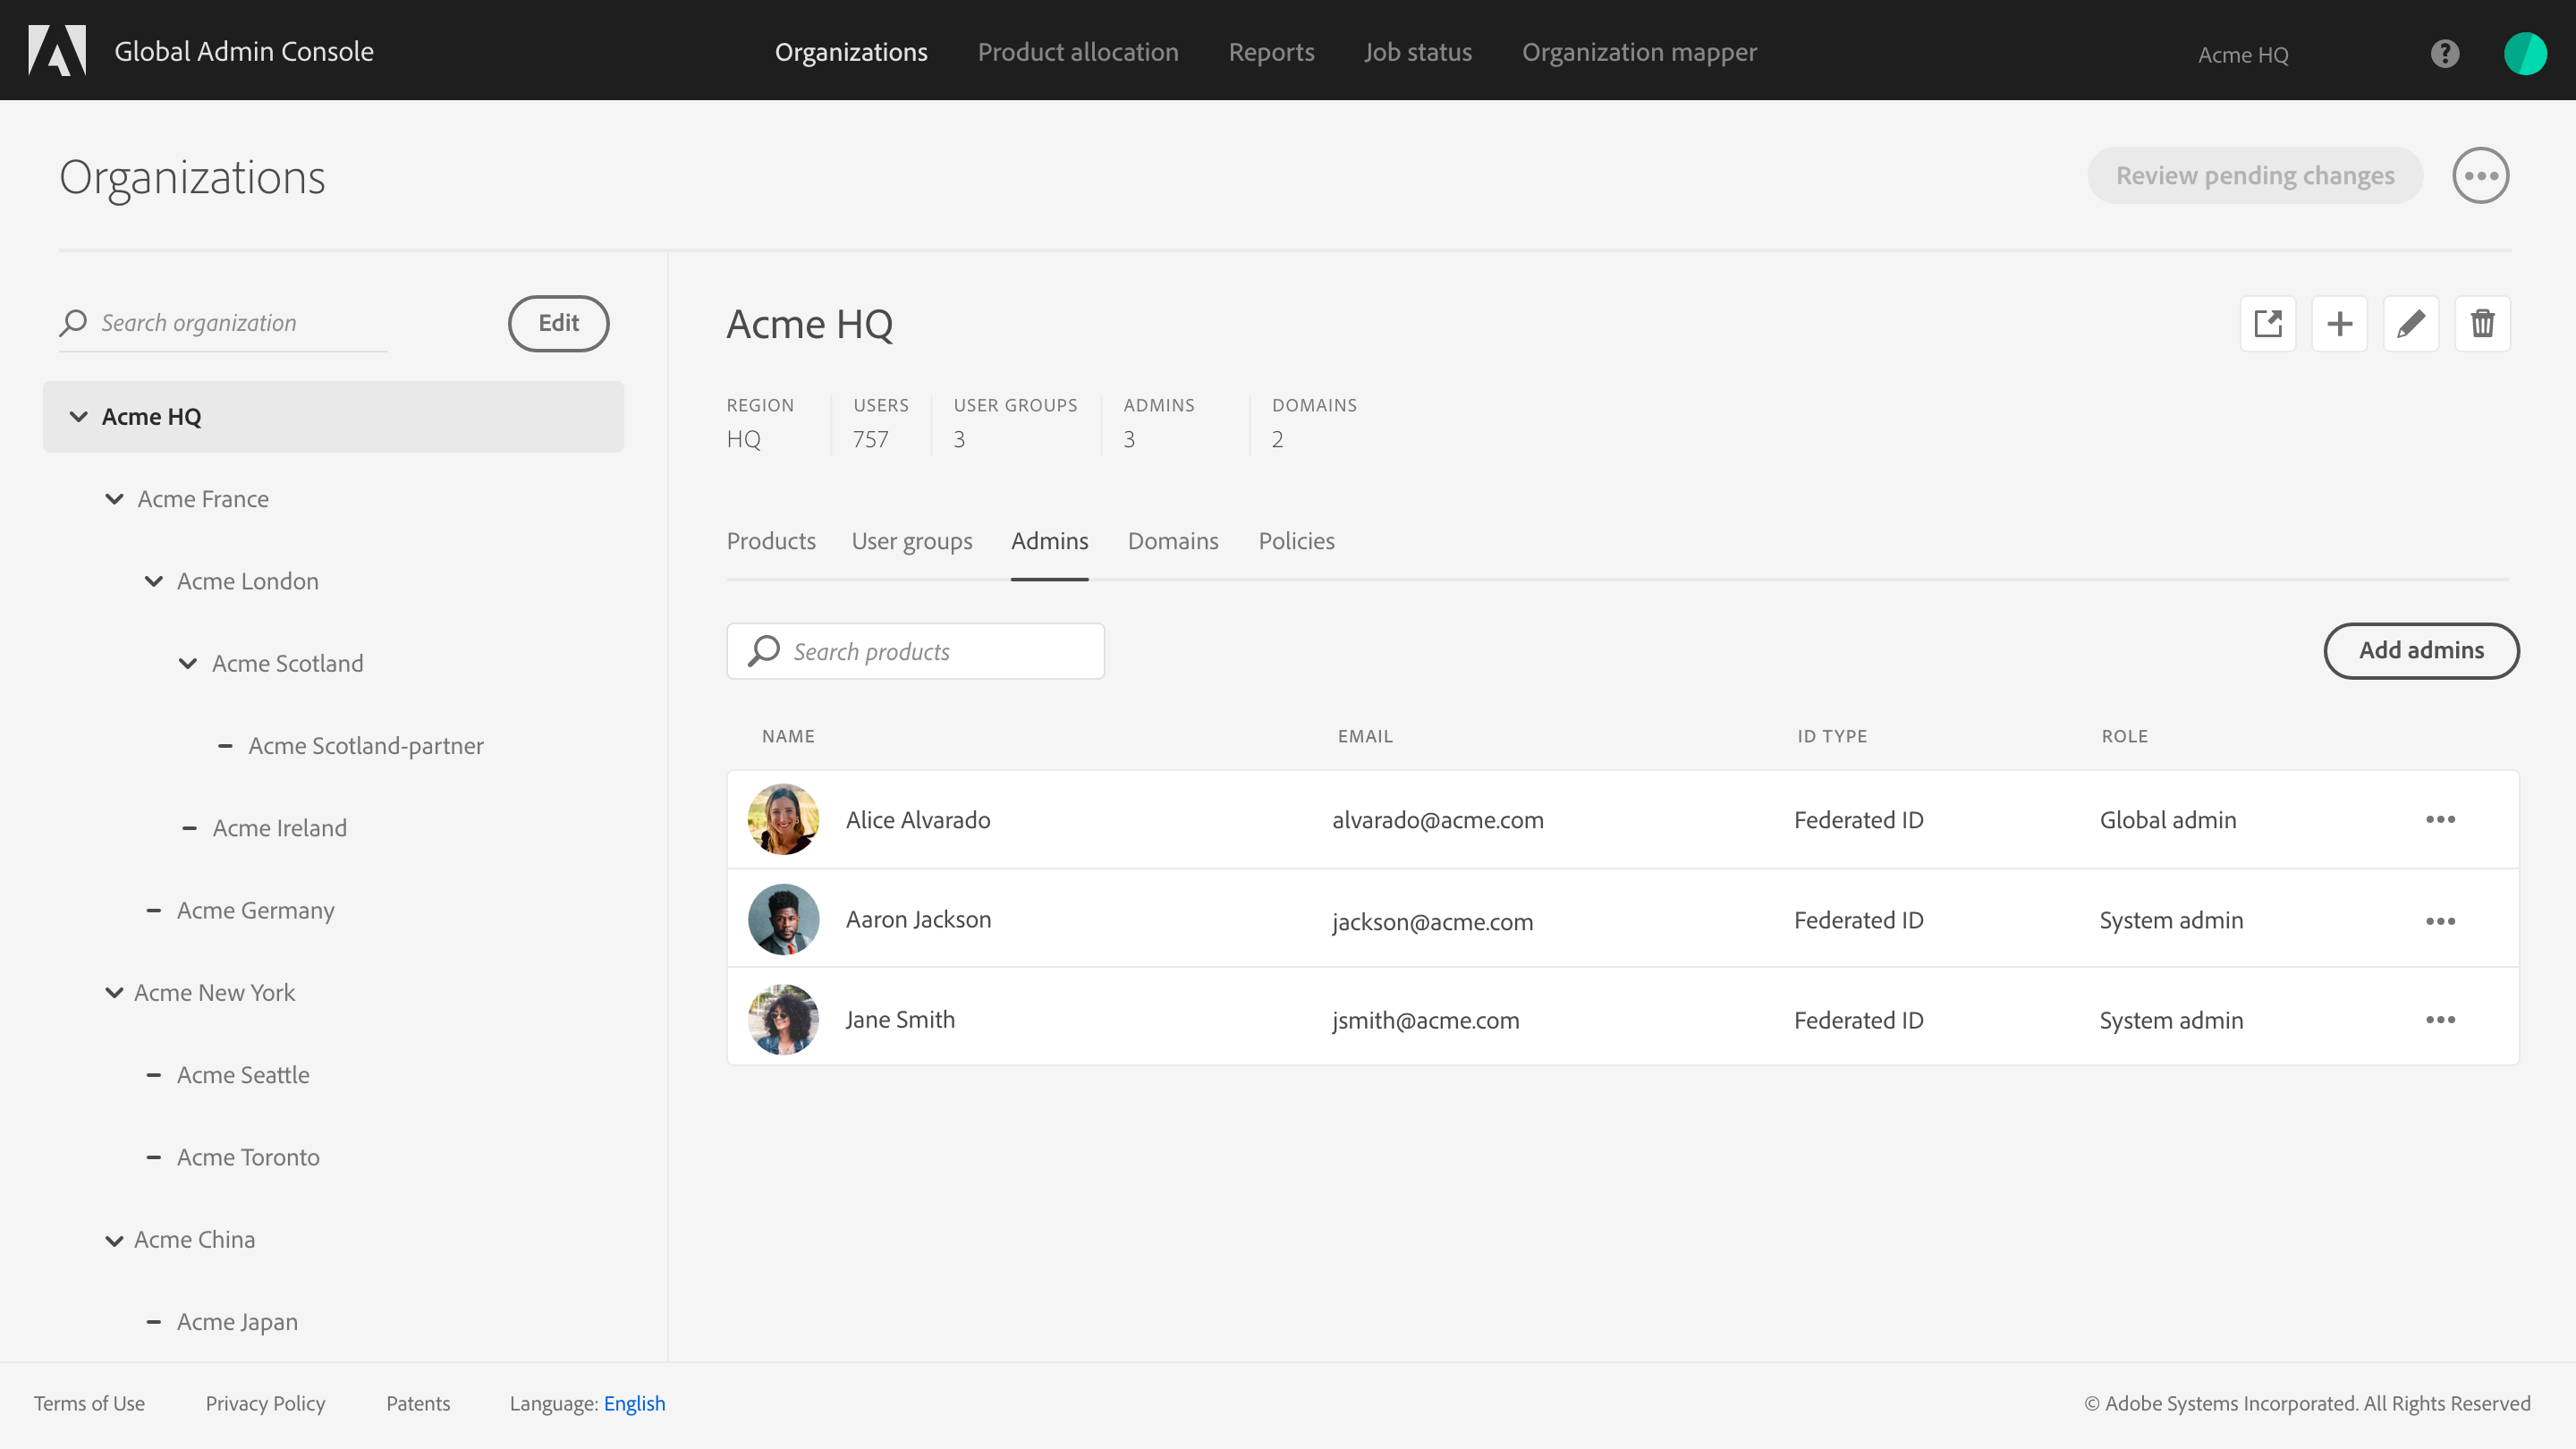The image size is (2576, 1449).
Task: Click the pencil edit icon for Acme HQ
Action: (2411, 323)
